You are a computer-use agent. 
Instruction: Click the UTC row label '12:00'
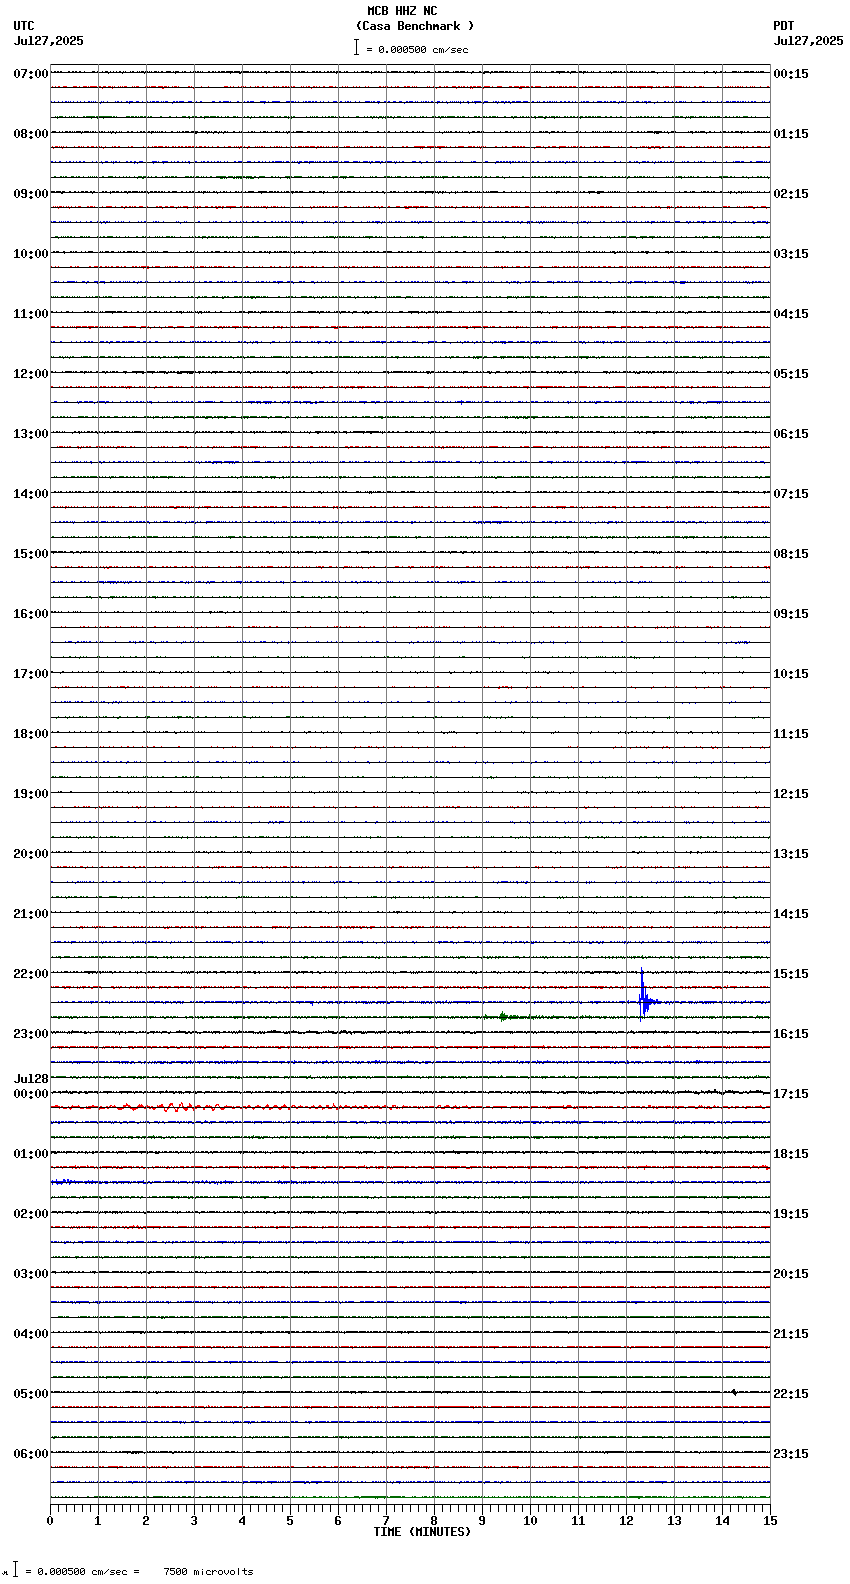pos(31,374)
